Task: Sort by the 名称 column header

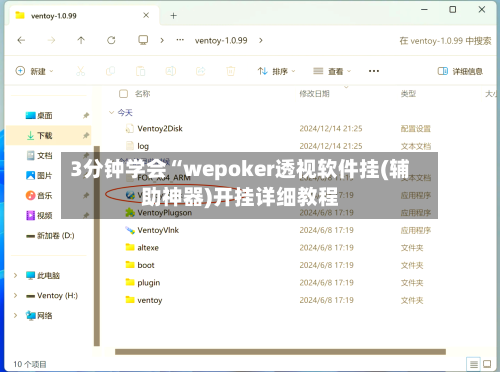Action: point(143,94)
